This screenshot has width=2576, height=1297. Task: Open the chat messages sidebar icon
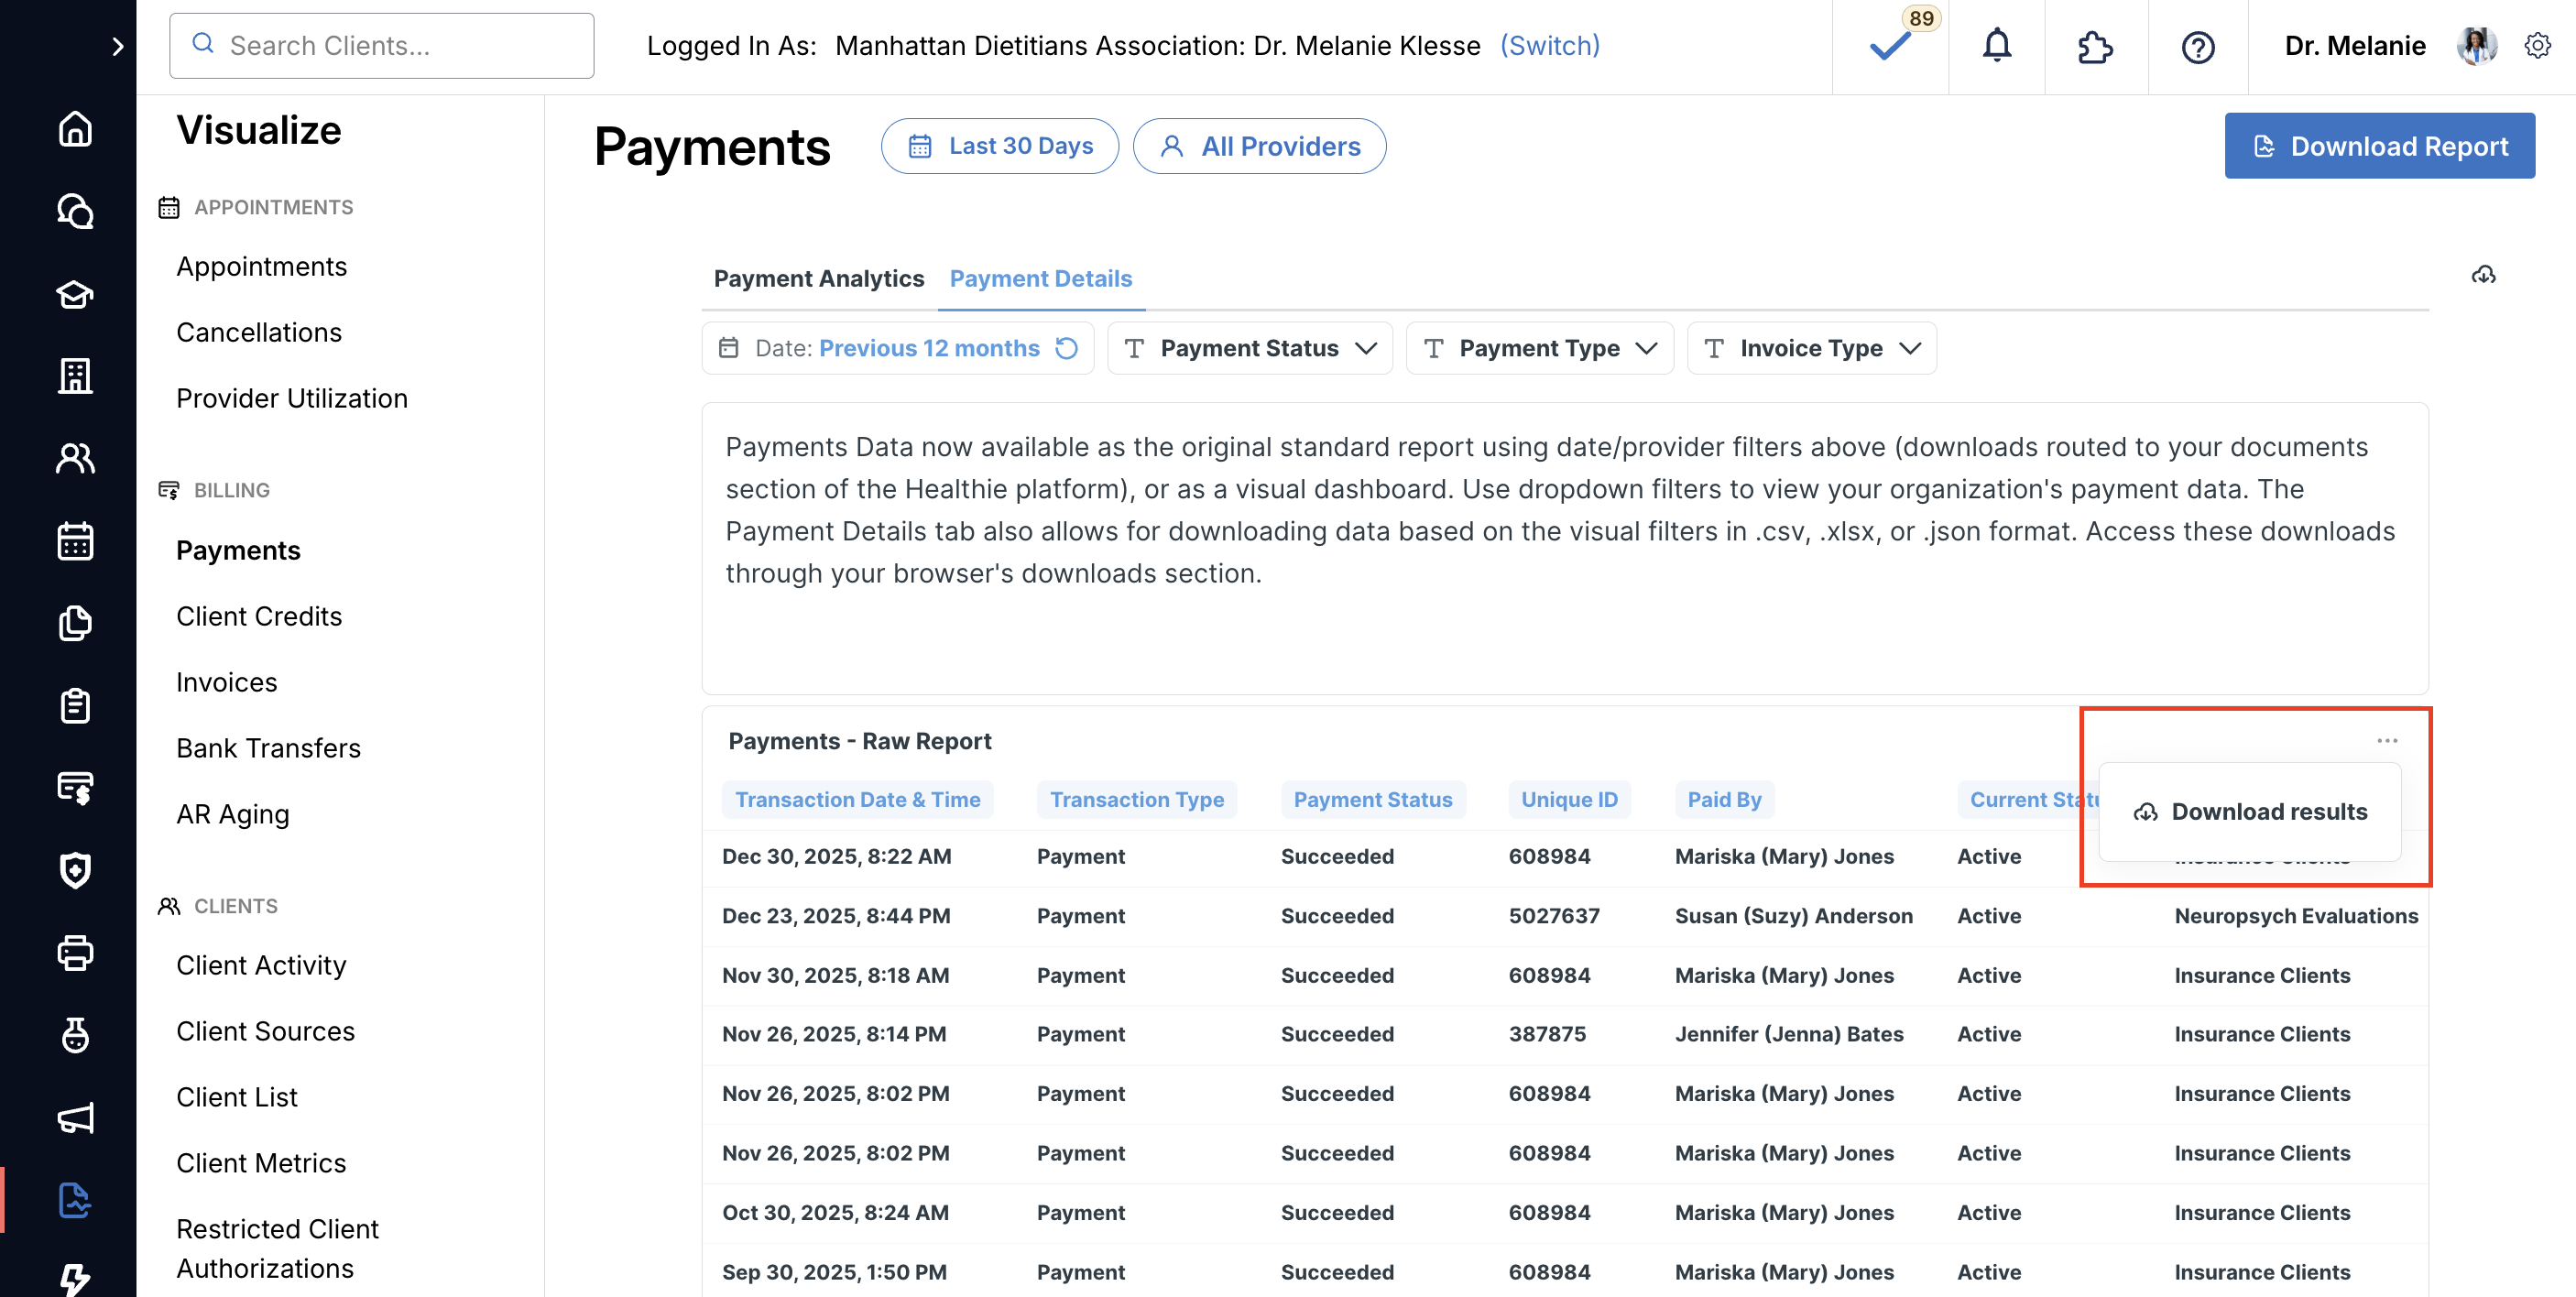[75, 211]
